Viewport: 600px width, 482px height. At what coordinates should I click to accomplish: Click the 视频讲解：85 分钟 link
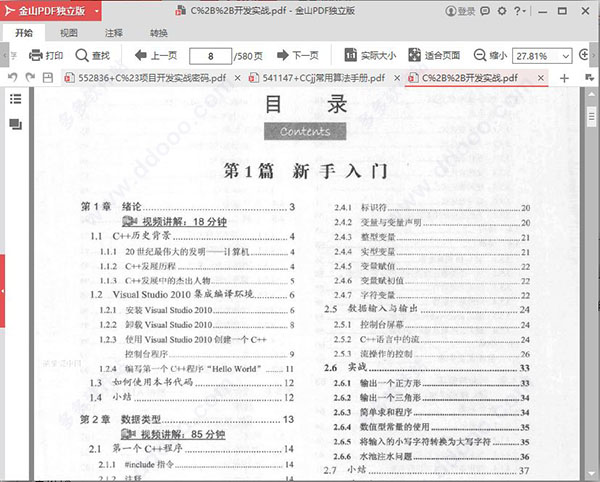[x=173, y=435]
